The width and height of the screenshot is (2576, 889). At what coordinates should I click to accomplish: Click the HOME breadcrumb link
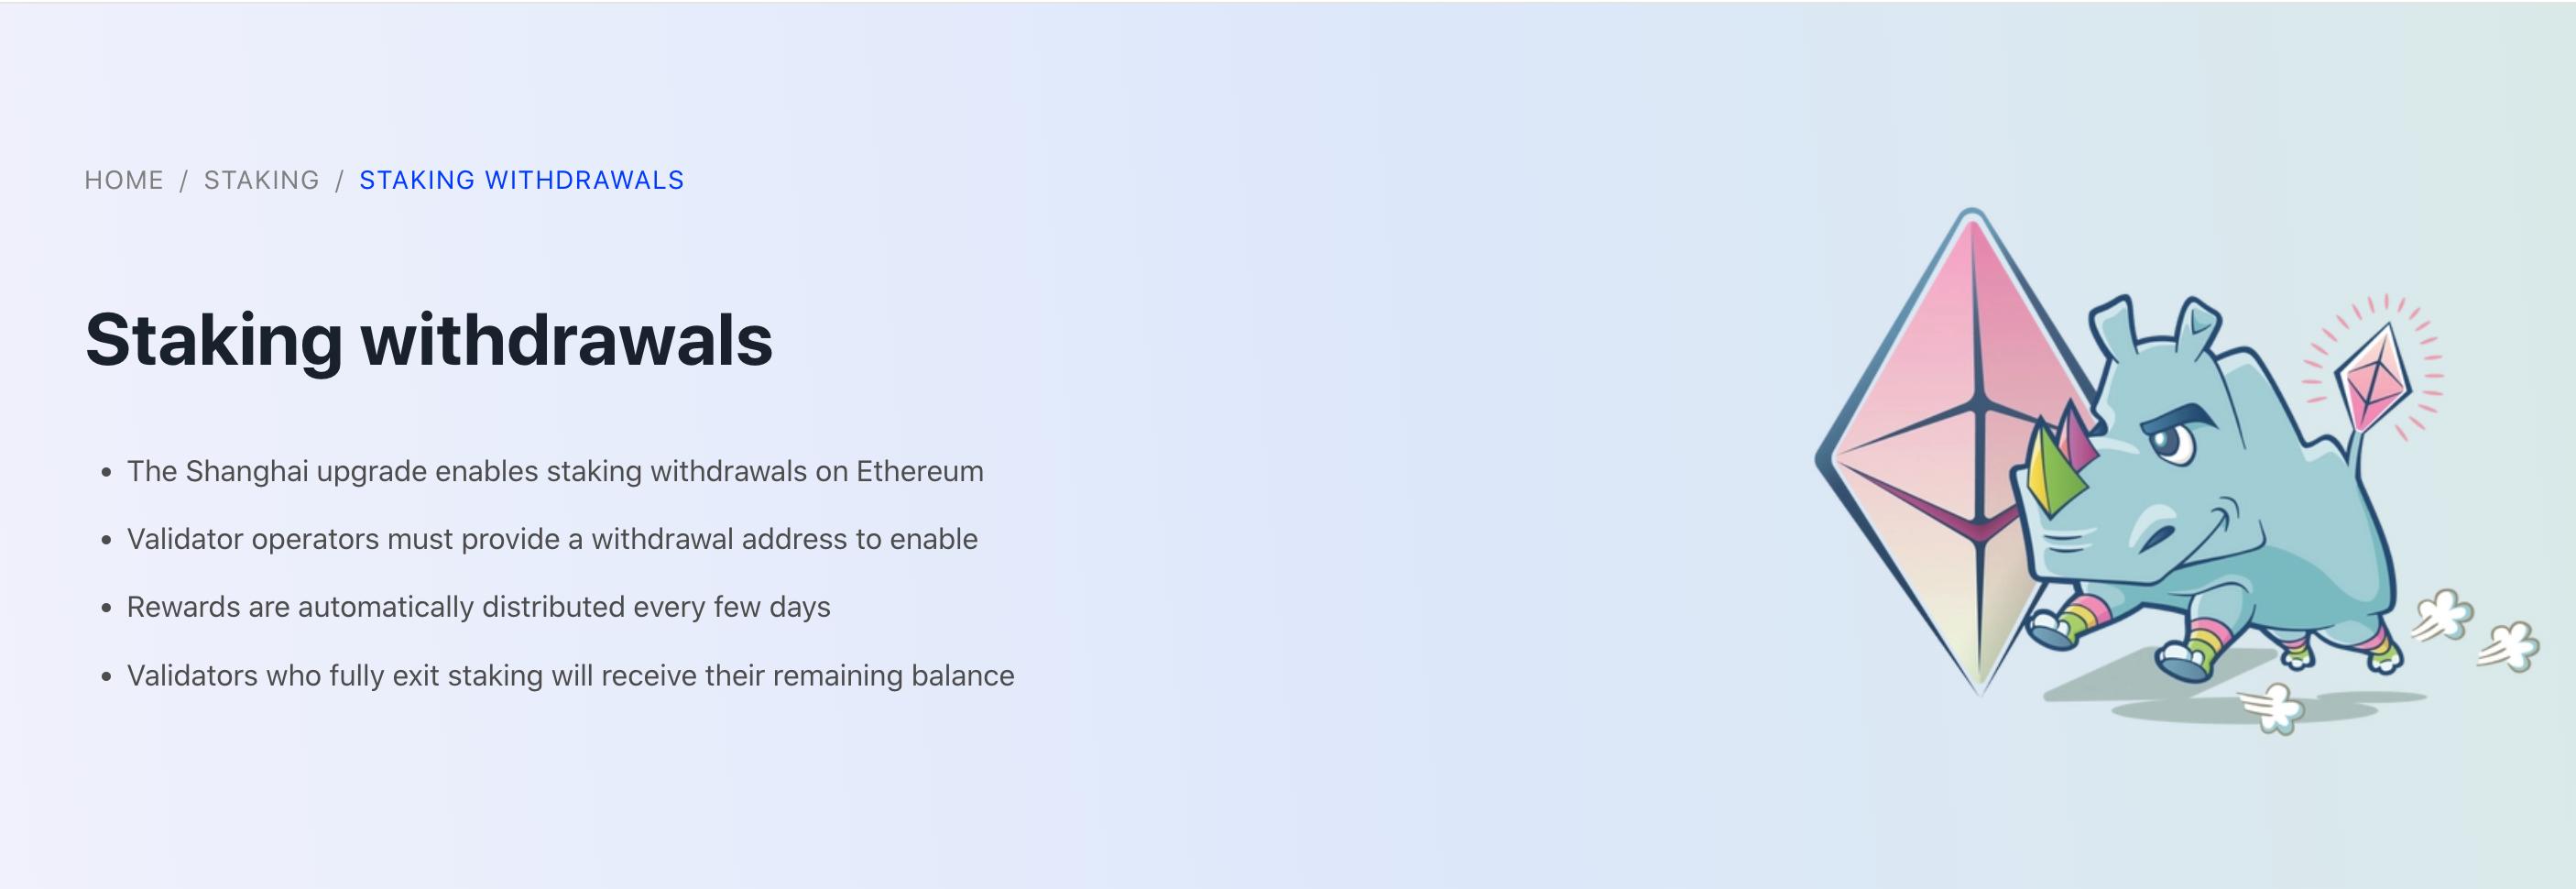pyautogui.click(x=124, y=180)
